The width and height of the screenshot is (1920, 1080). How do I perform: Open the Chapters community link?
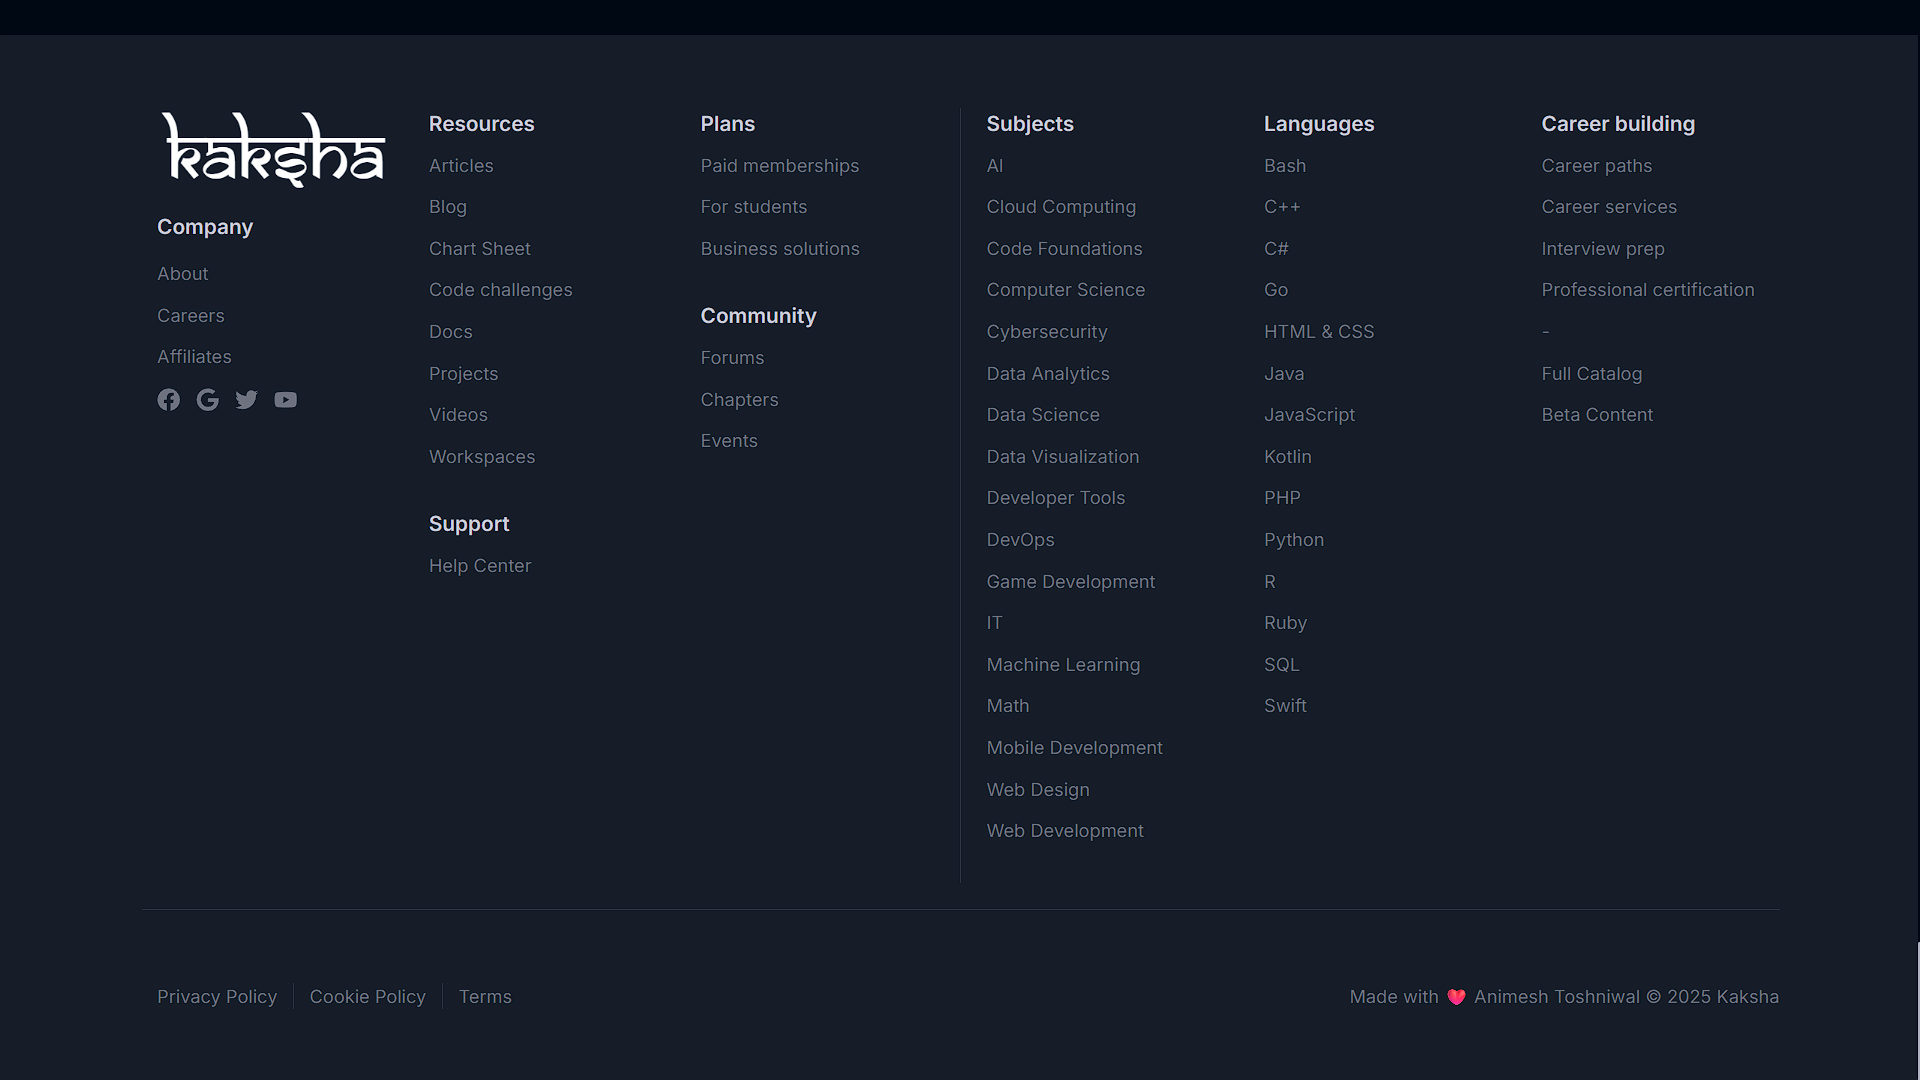(x=740, y=400)
